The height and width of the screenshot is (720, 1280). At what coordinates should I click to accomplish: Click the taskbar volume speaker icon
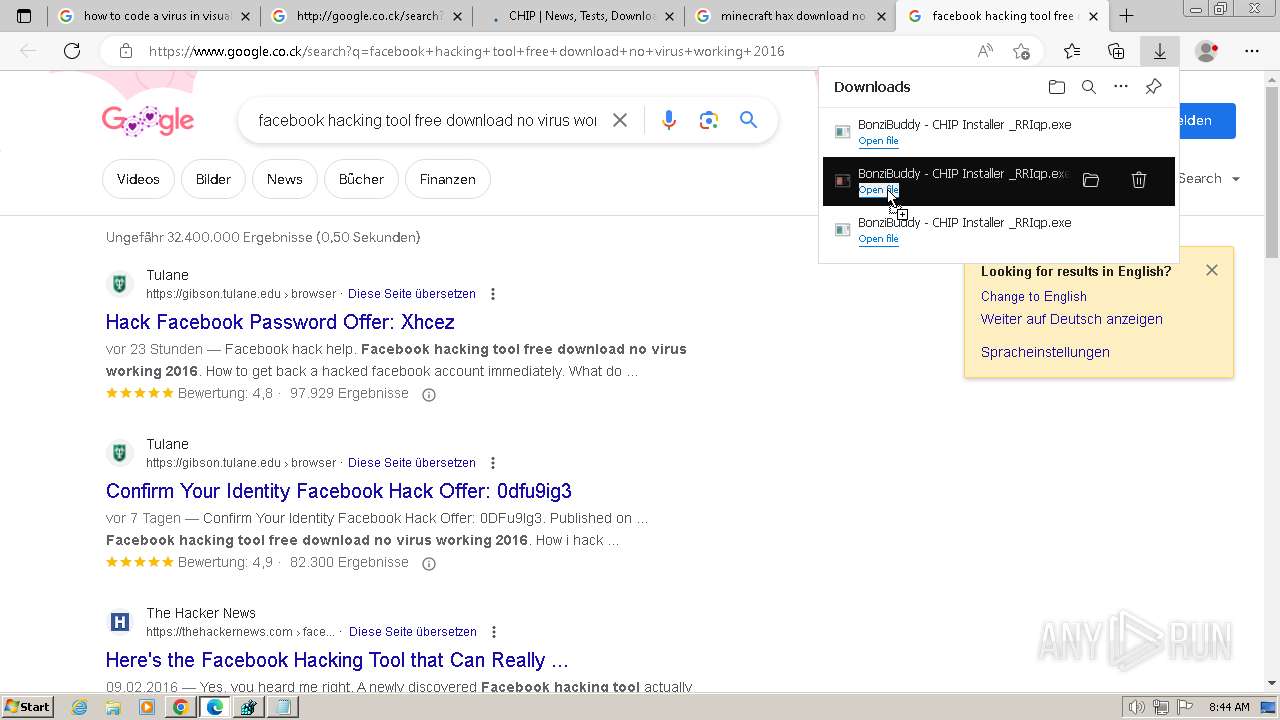[1137, 707]
